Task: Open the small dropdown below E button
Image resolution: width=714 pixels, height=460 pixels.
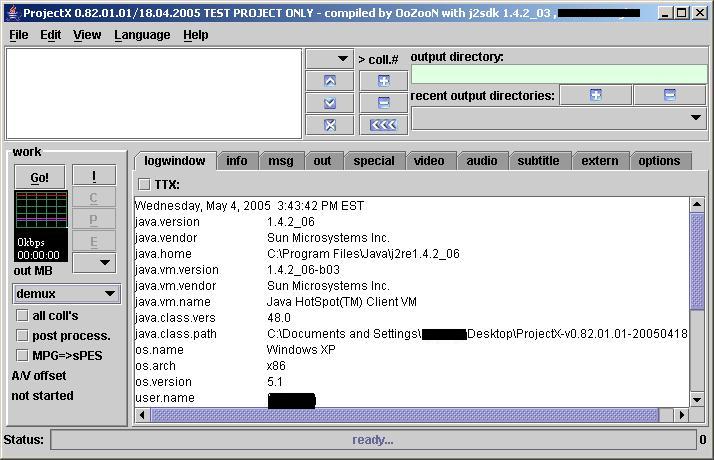Action: 94,263
